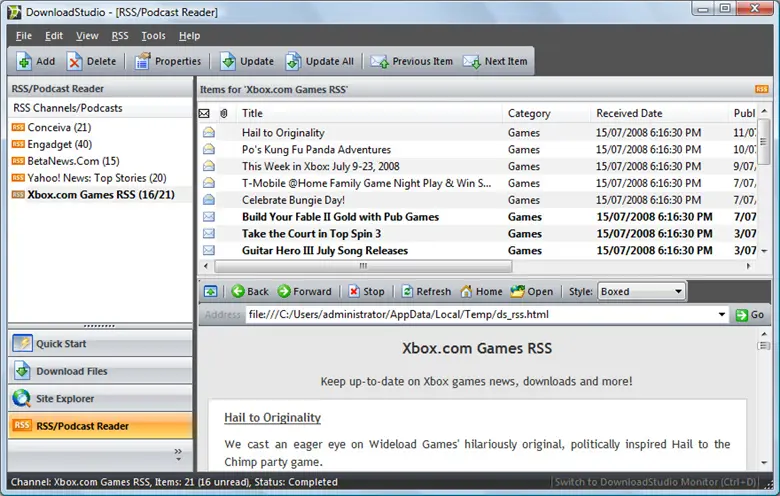Click the item list horizontal scrollbar

tap(480, 267)
